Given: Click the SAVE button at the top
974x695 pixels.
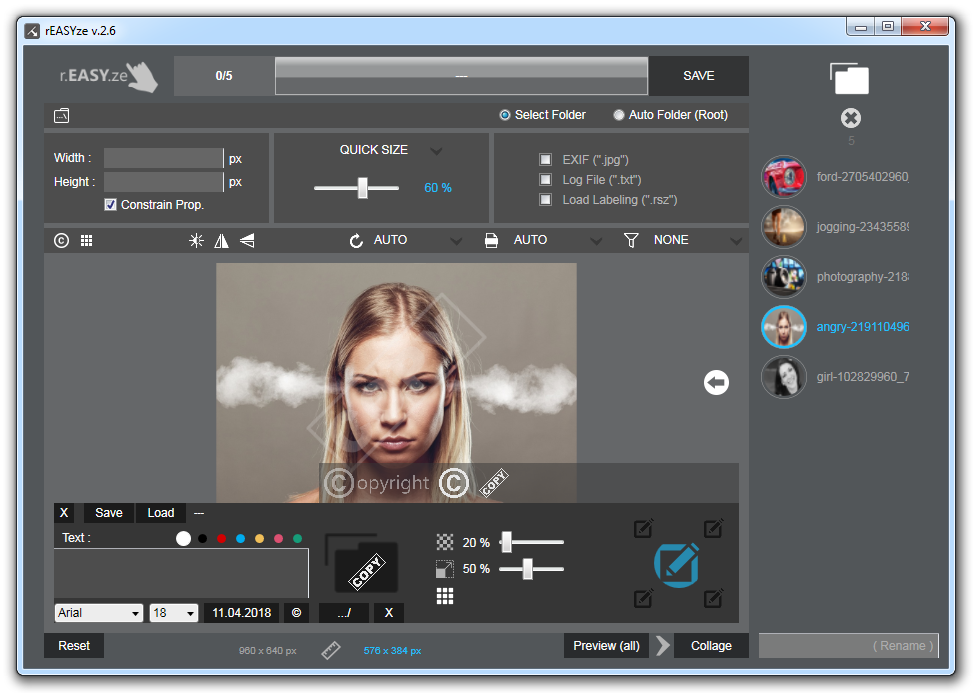Looking at the screenshot, I should coord(698,76).
